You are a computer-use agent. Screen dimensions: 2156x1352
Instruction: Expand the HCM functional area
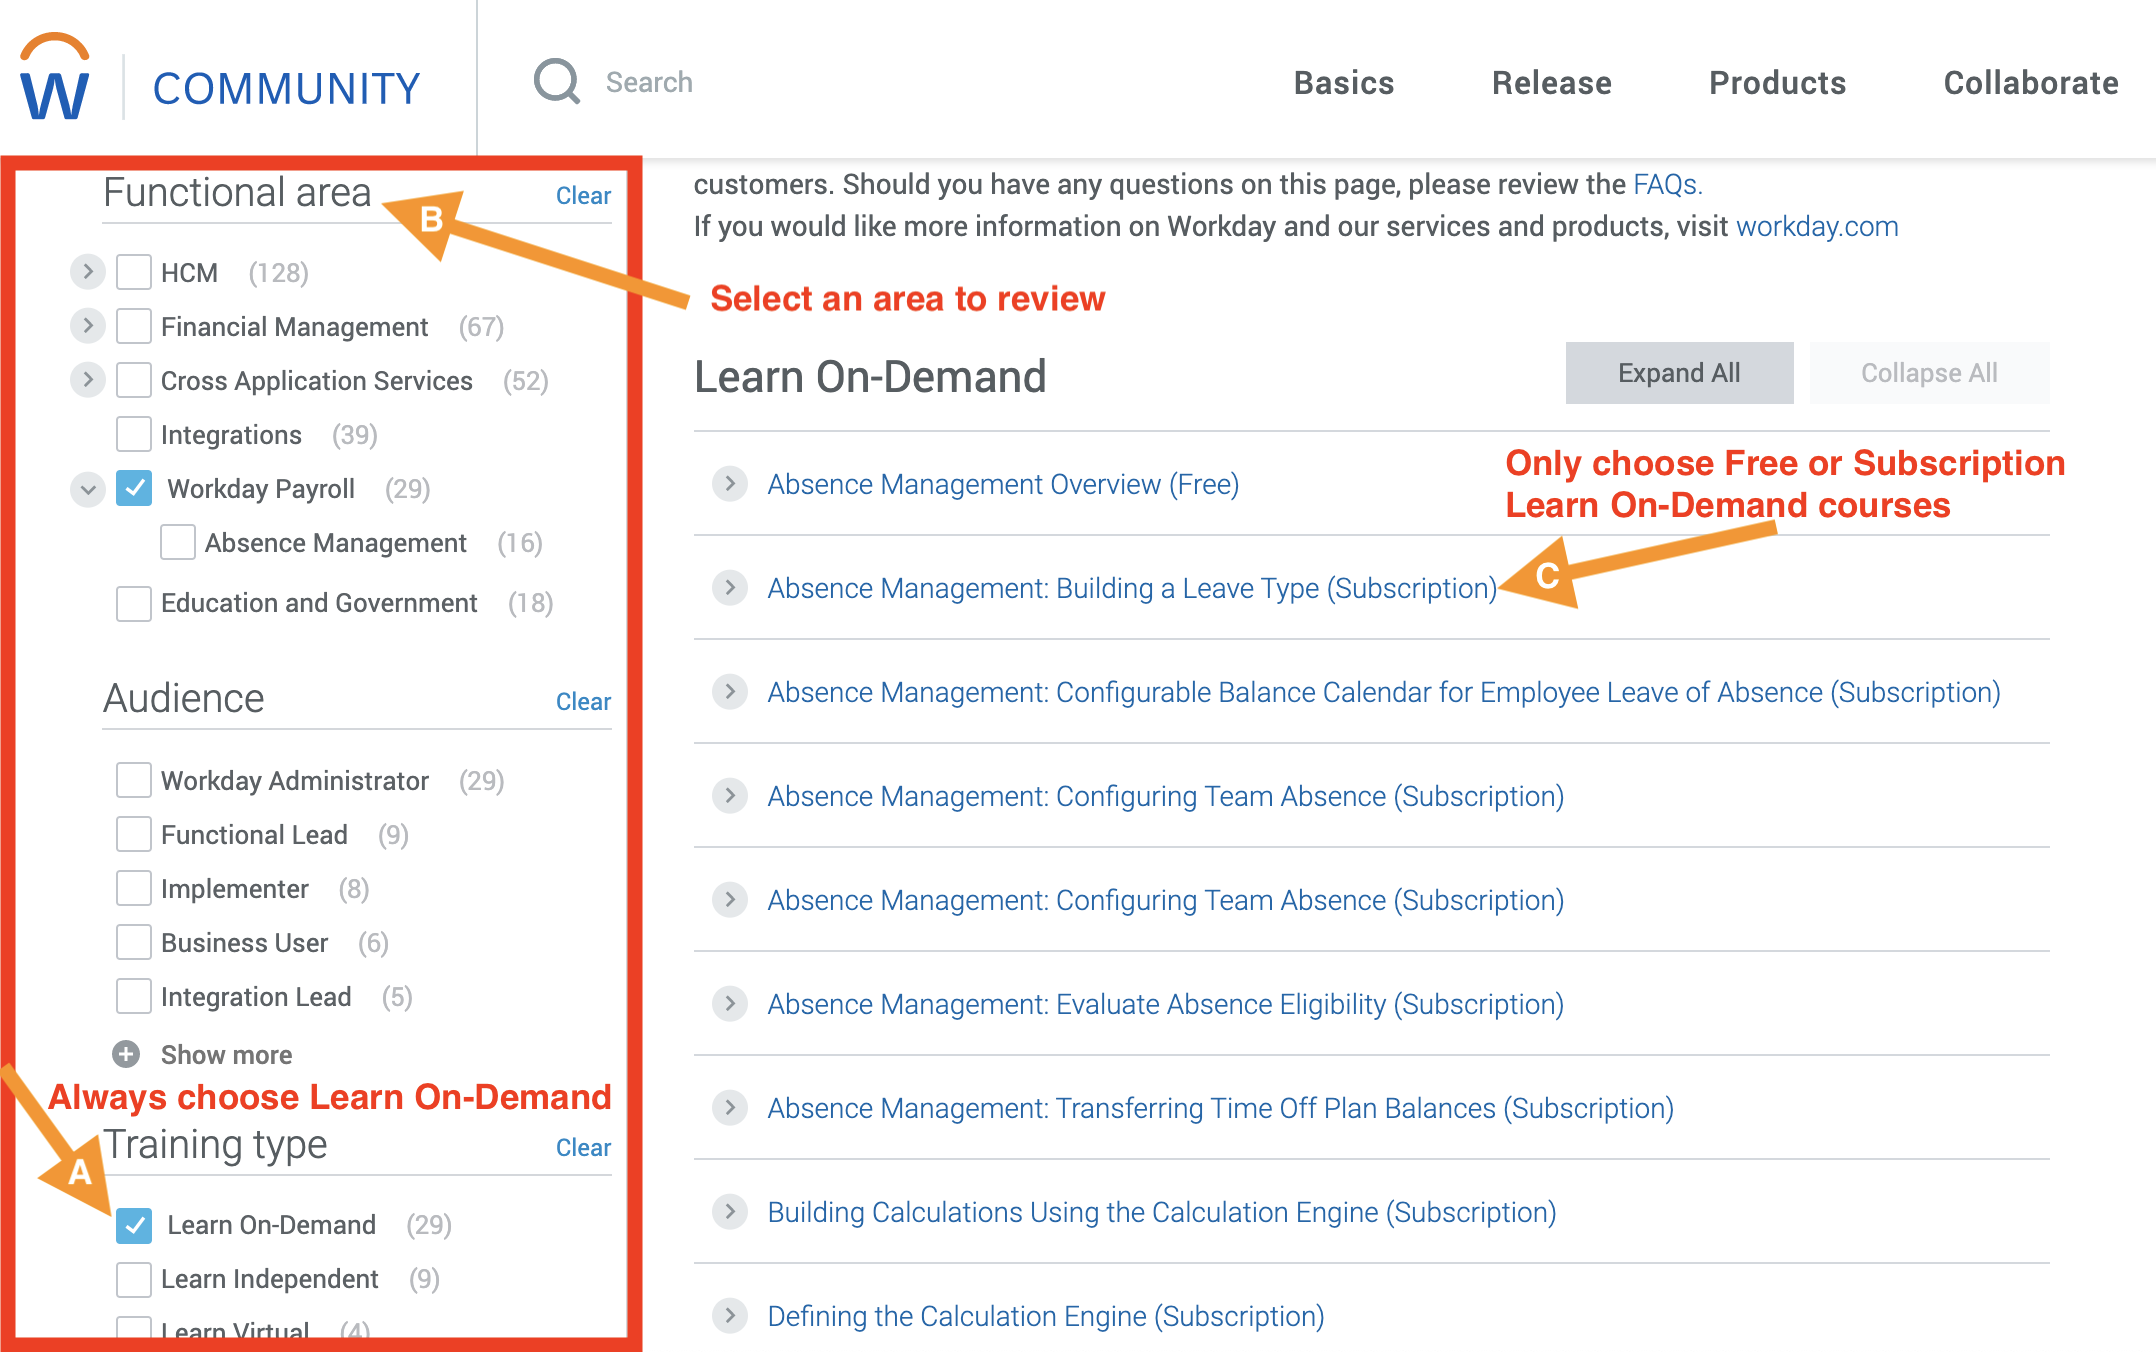[88, 271]
